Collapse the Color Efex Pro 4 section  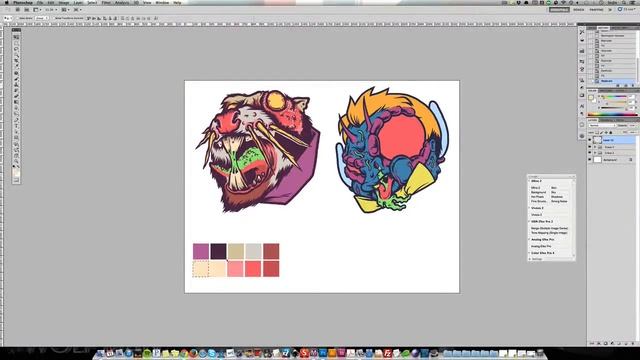tap(529, 253)
